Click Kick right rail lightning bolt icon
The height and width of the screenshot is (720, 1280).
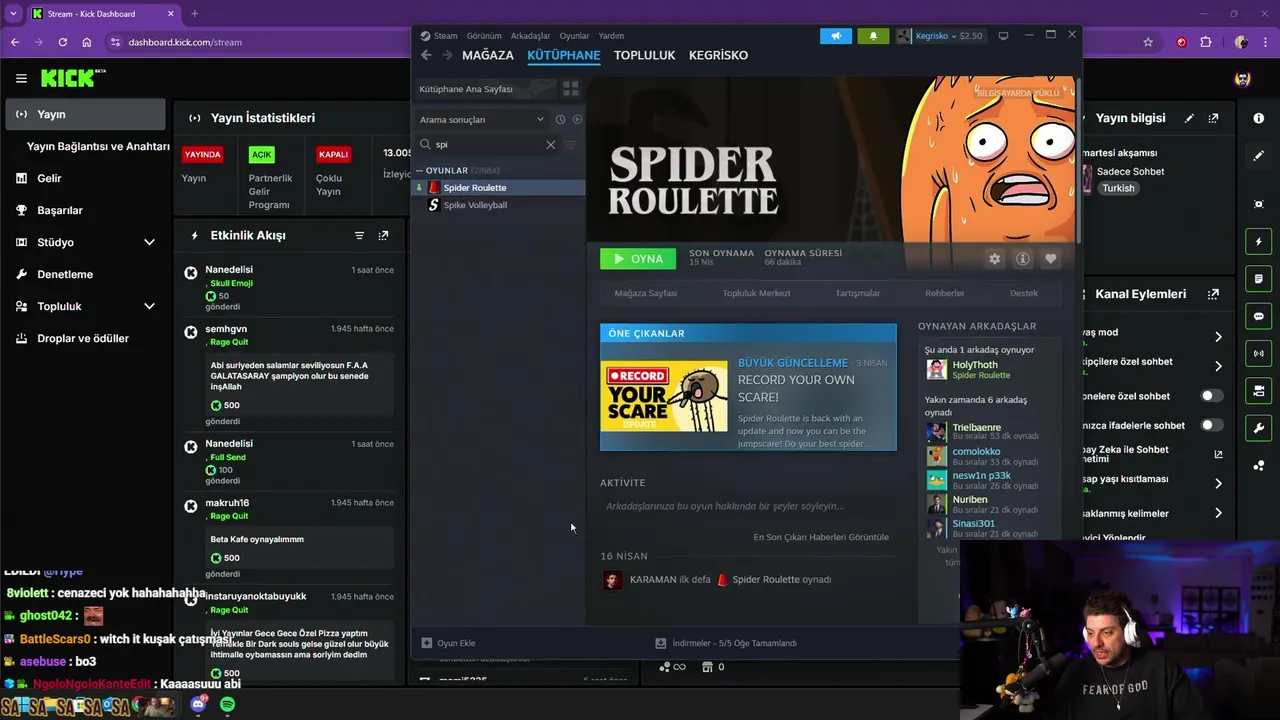pyautogui.click(x=1258, y=242)
